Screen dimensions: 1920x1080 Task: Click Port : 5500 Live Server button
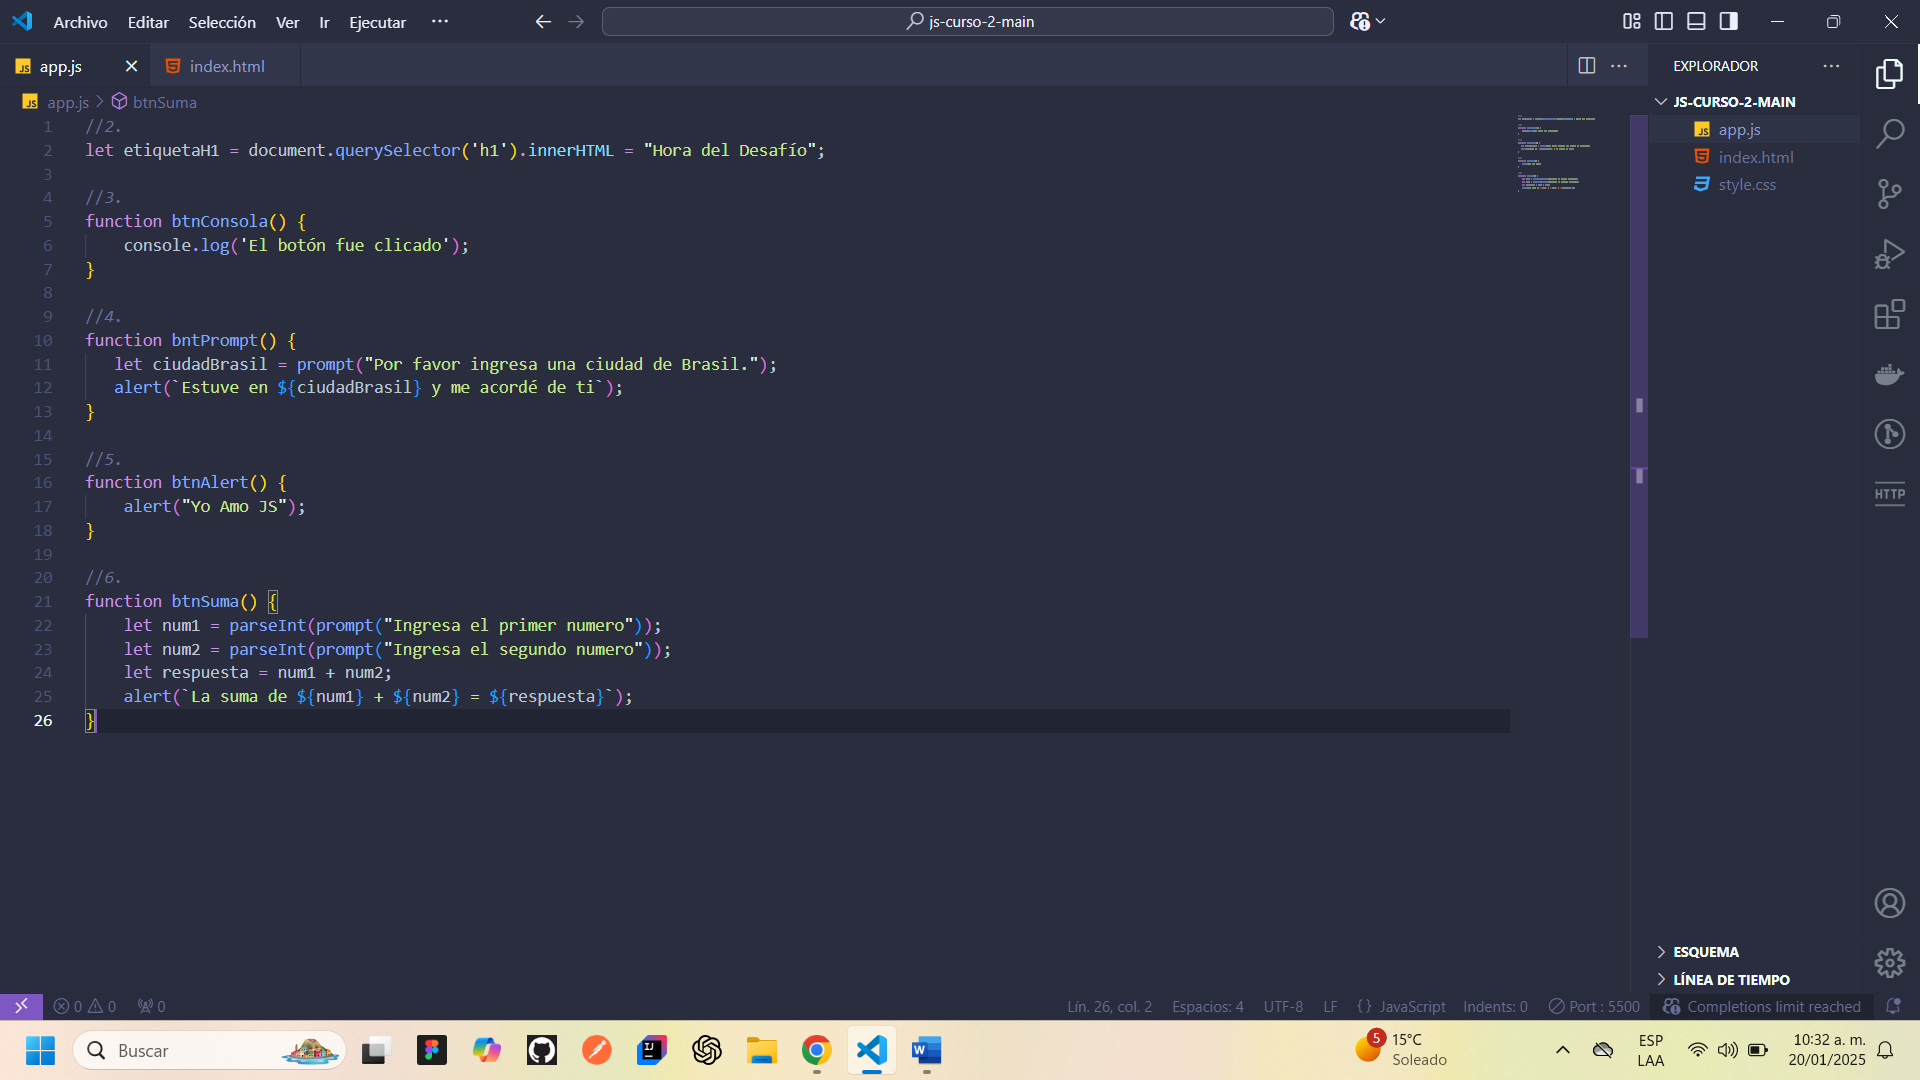1595,1006
